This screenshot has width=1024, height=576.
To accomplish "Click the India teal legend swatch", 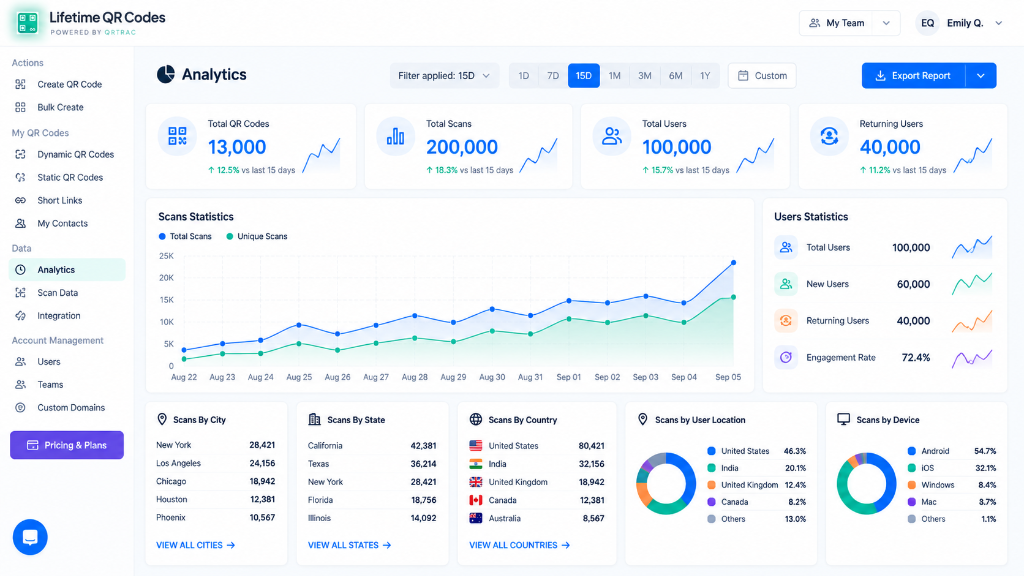I will (x=711, y=468).
